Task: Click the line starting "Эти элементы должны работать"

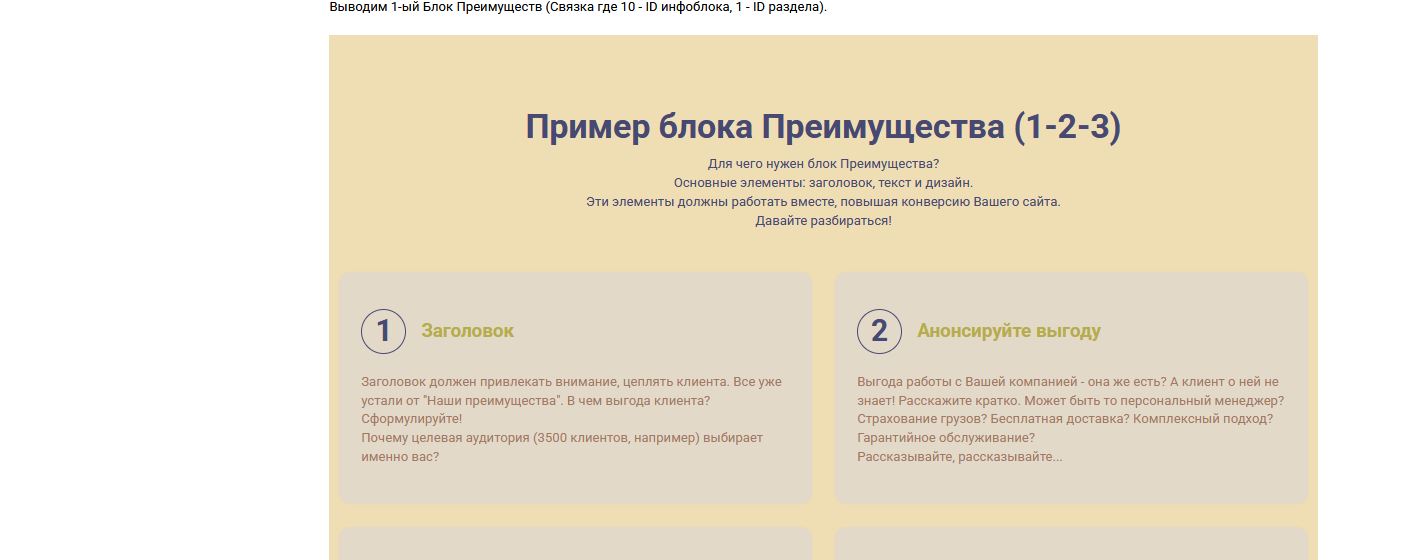Action: pos(823,202)
